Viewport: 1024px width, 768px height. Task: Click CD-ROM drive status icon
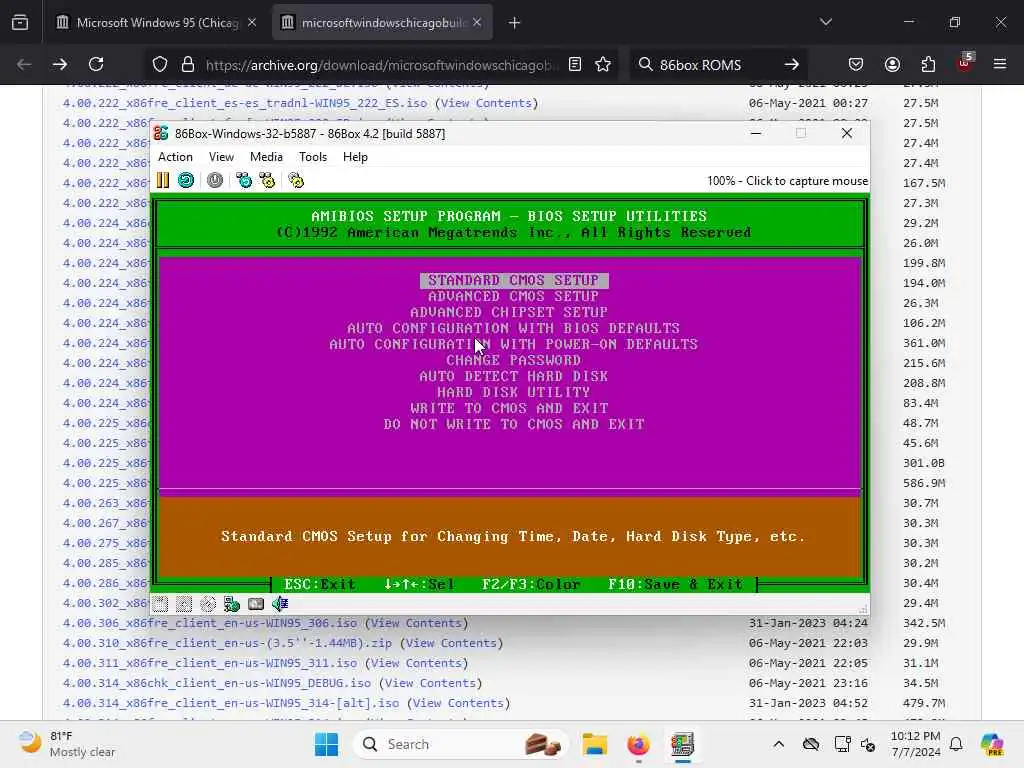(208, 604)
